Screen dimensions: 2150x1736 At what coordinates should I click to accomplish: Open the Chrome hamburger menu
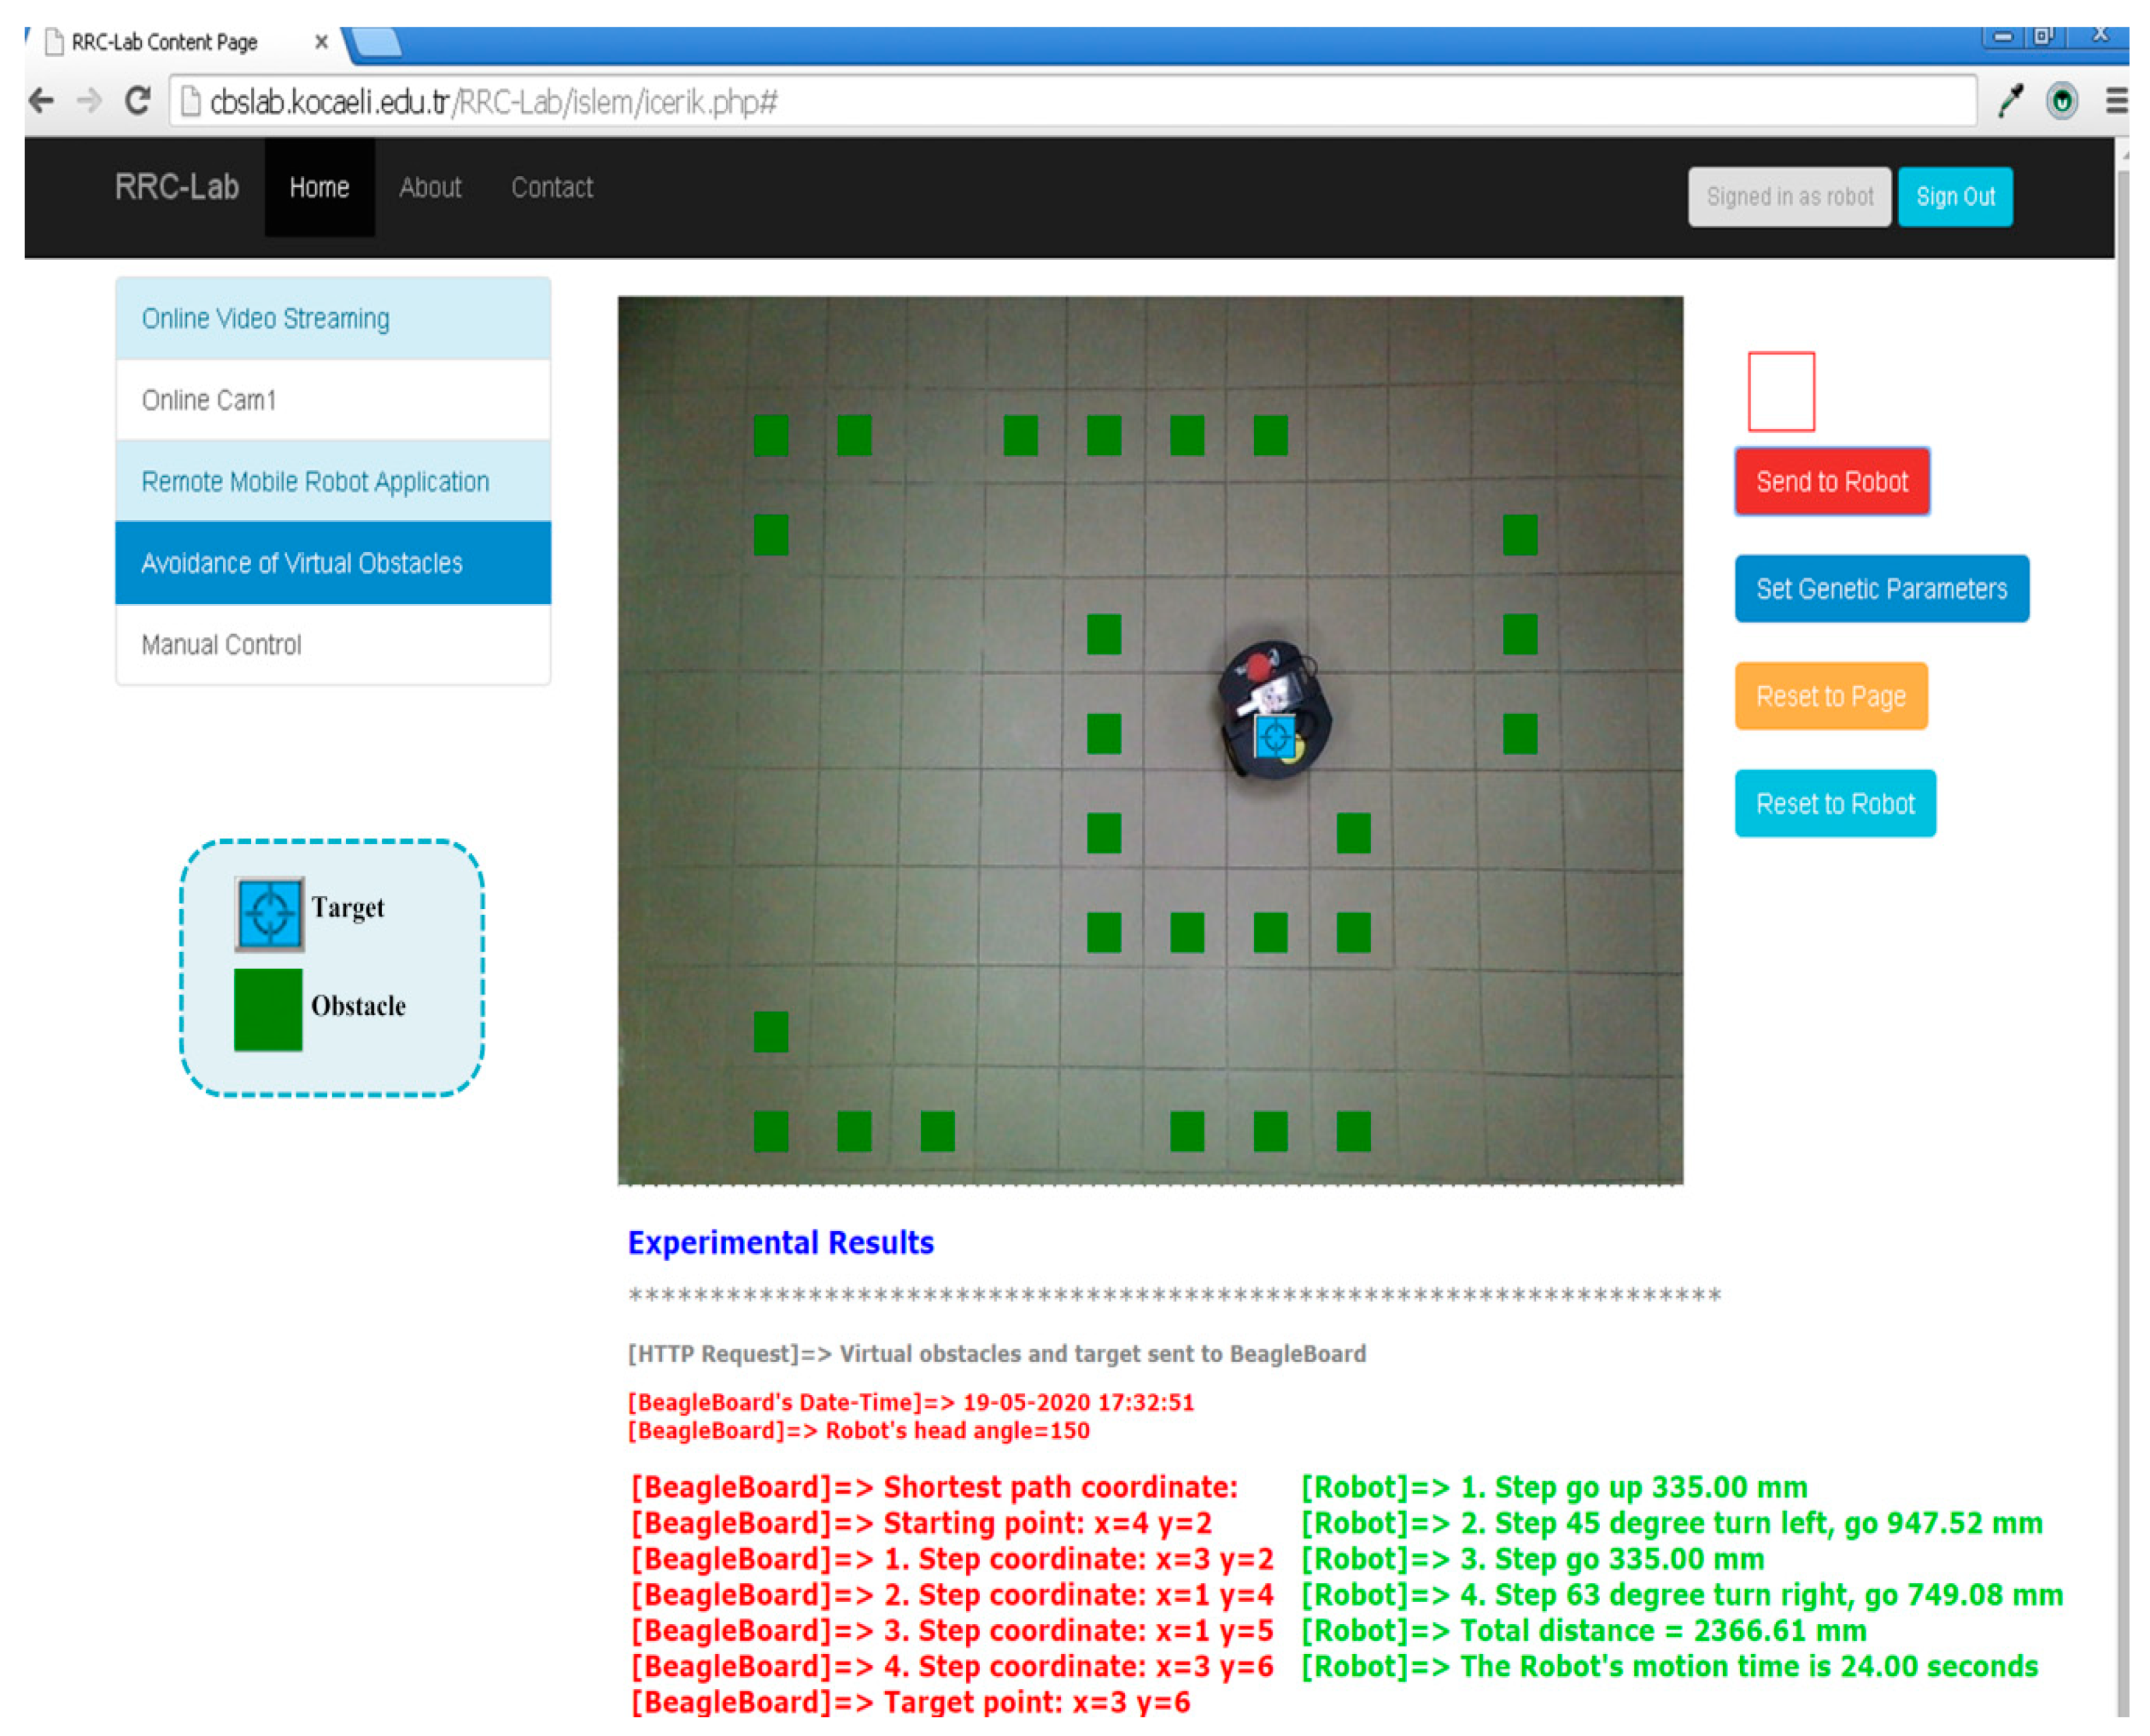[x=2116, y=101]
